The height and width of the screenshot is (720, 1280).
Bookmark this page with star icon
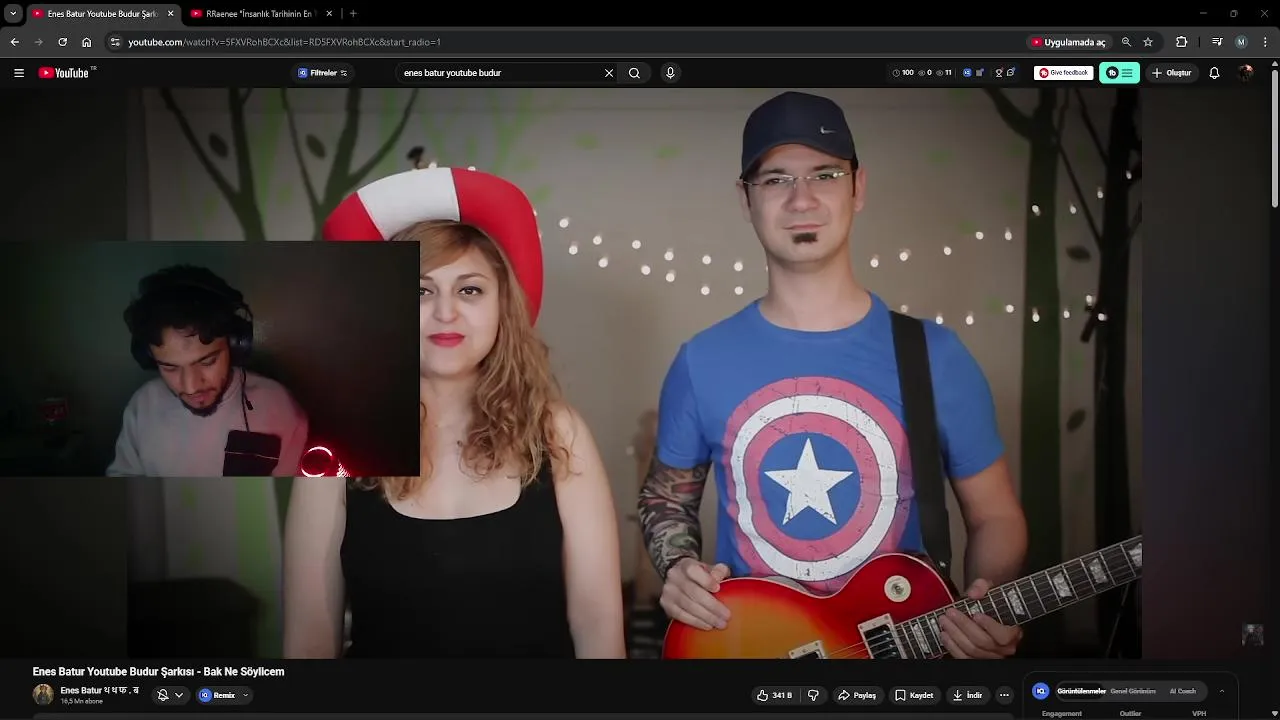pos(1148,42)
